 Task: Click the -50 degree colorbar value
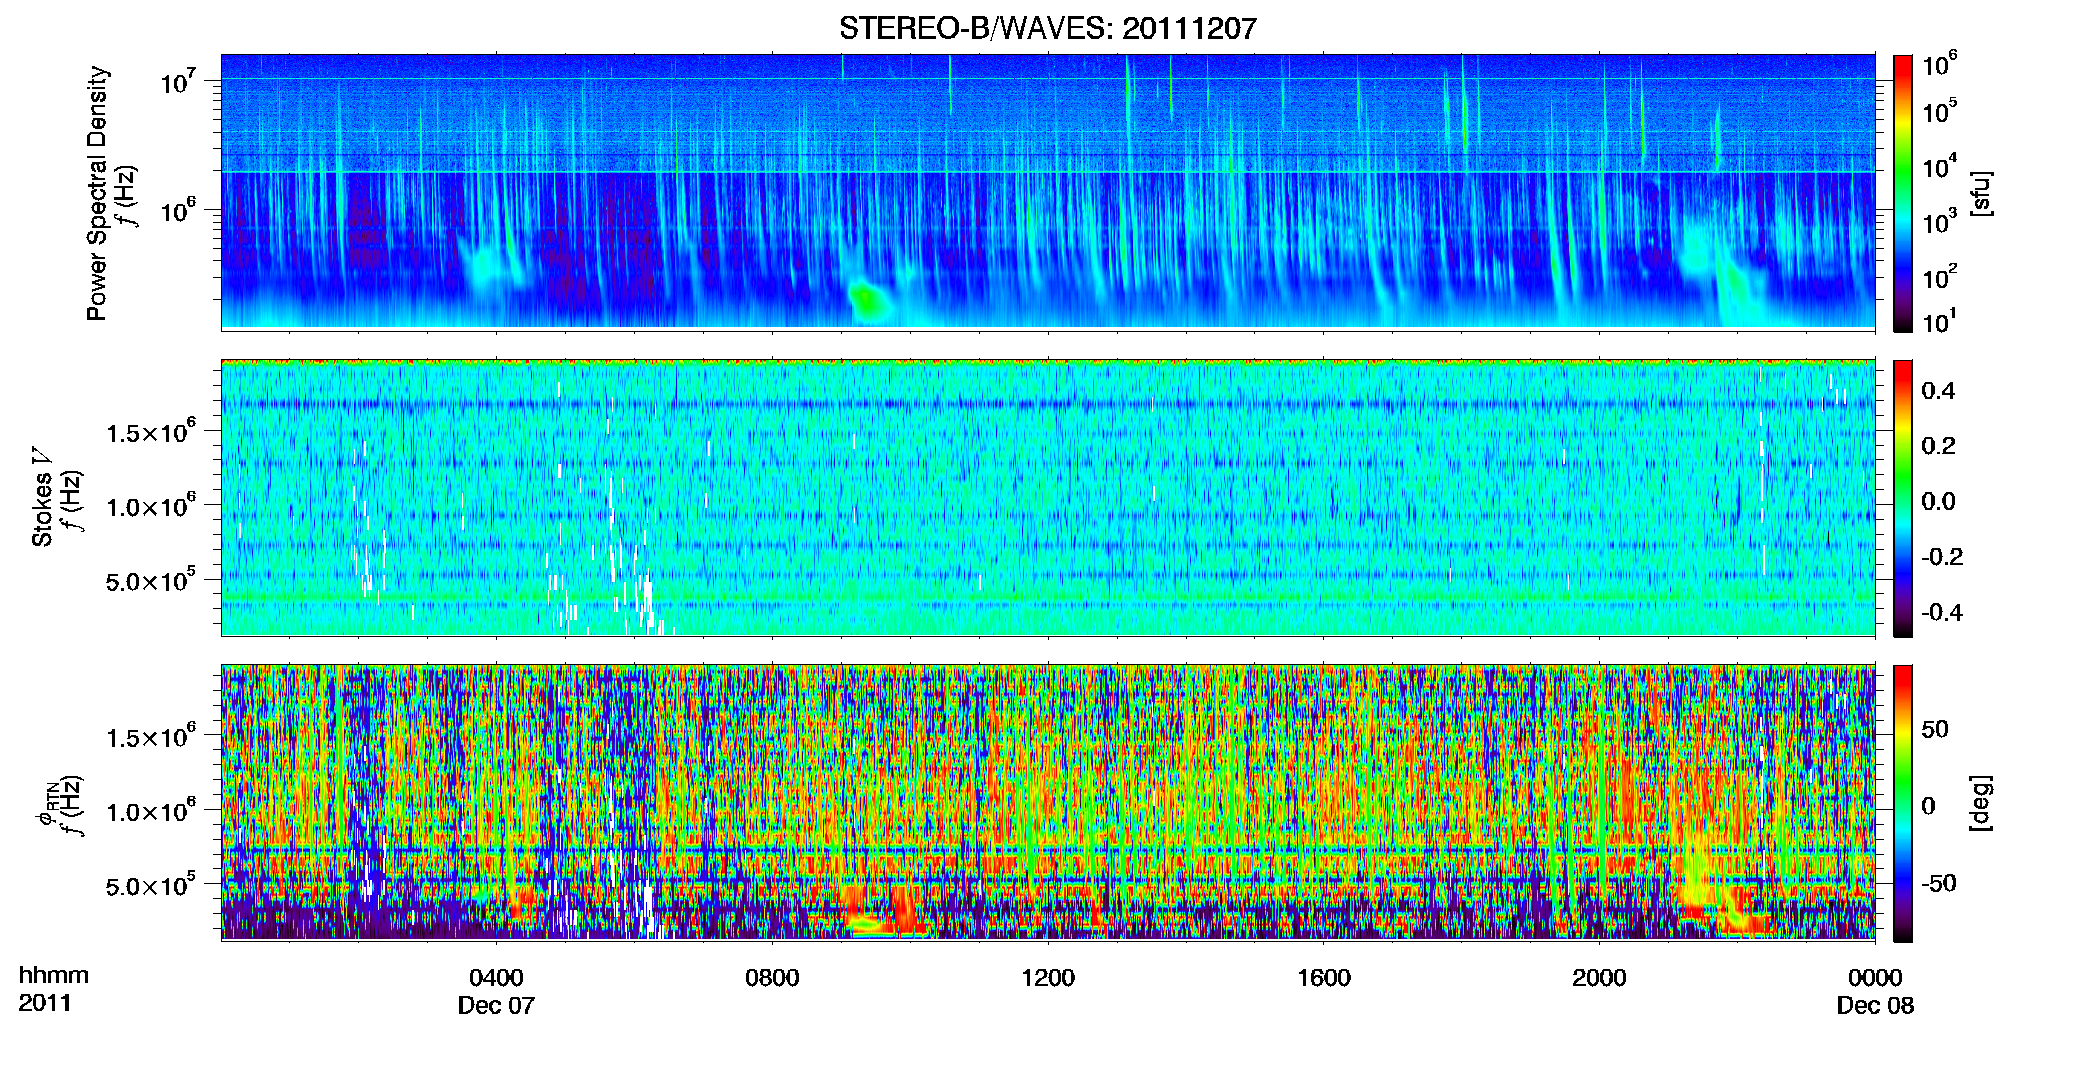pyautogui.click(x=1940, y=883)
